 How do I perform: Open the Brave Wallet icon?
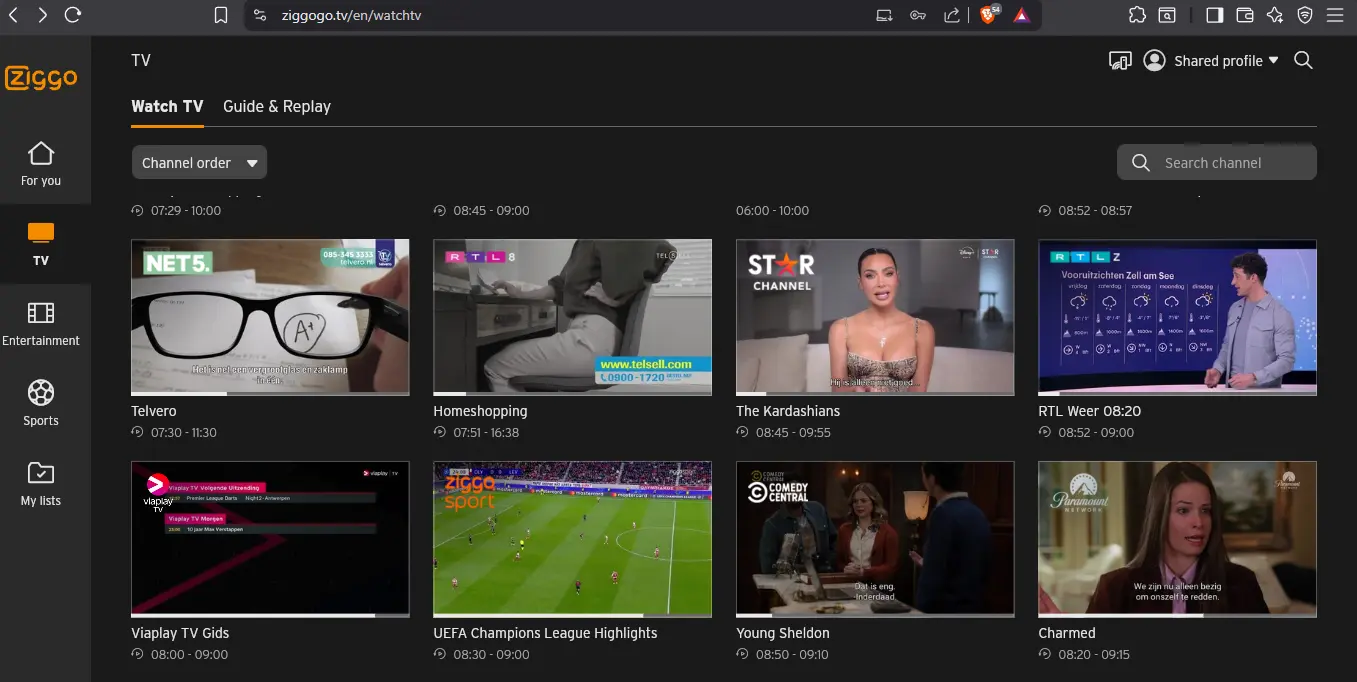(x=1245, y=15)
